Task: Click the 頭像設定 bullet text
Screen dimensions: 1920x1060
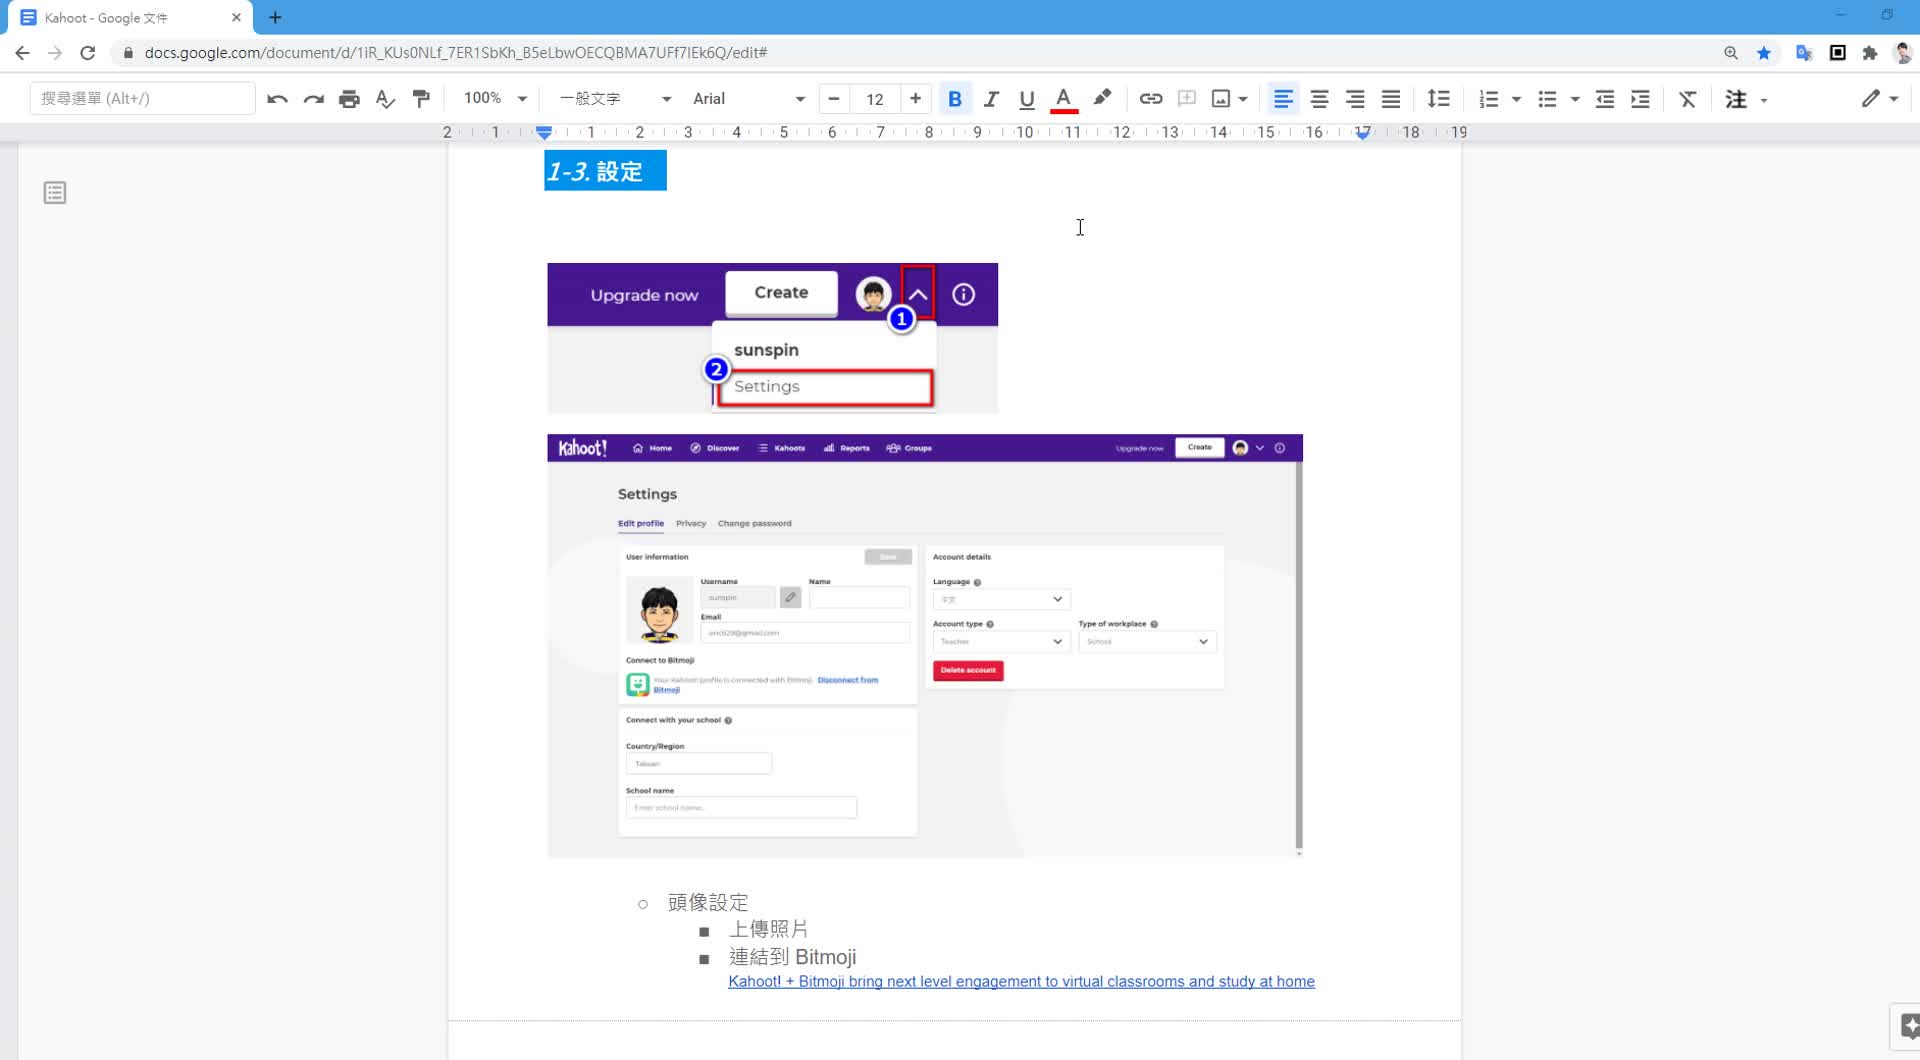Action: click(708, 902)
